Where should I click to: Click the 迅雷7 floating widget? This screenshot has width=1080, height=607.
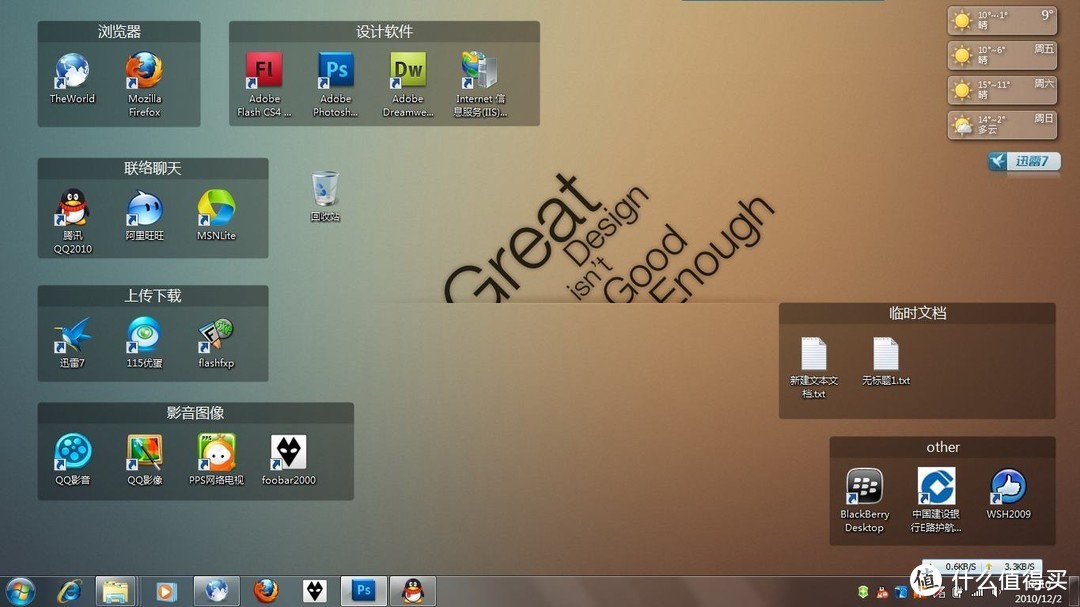[1024, 161]
